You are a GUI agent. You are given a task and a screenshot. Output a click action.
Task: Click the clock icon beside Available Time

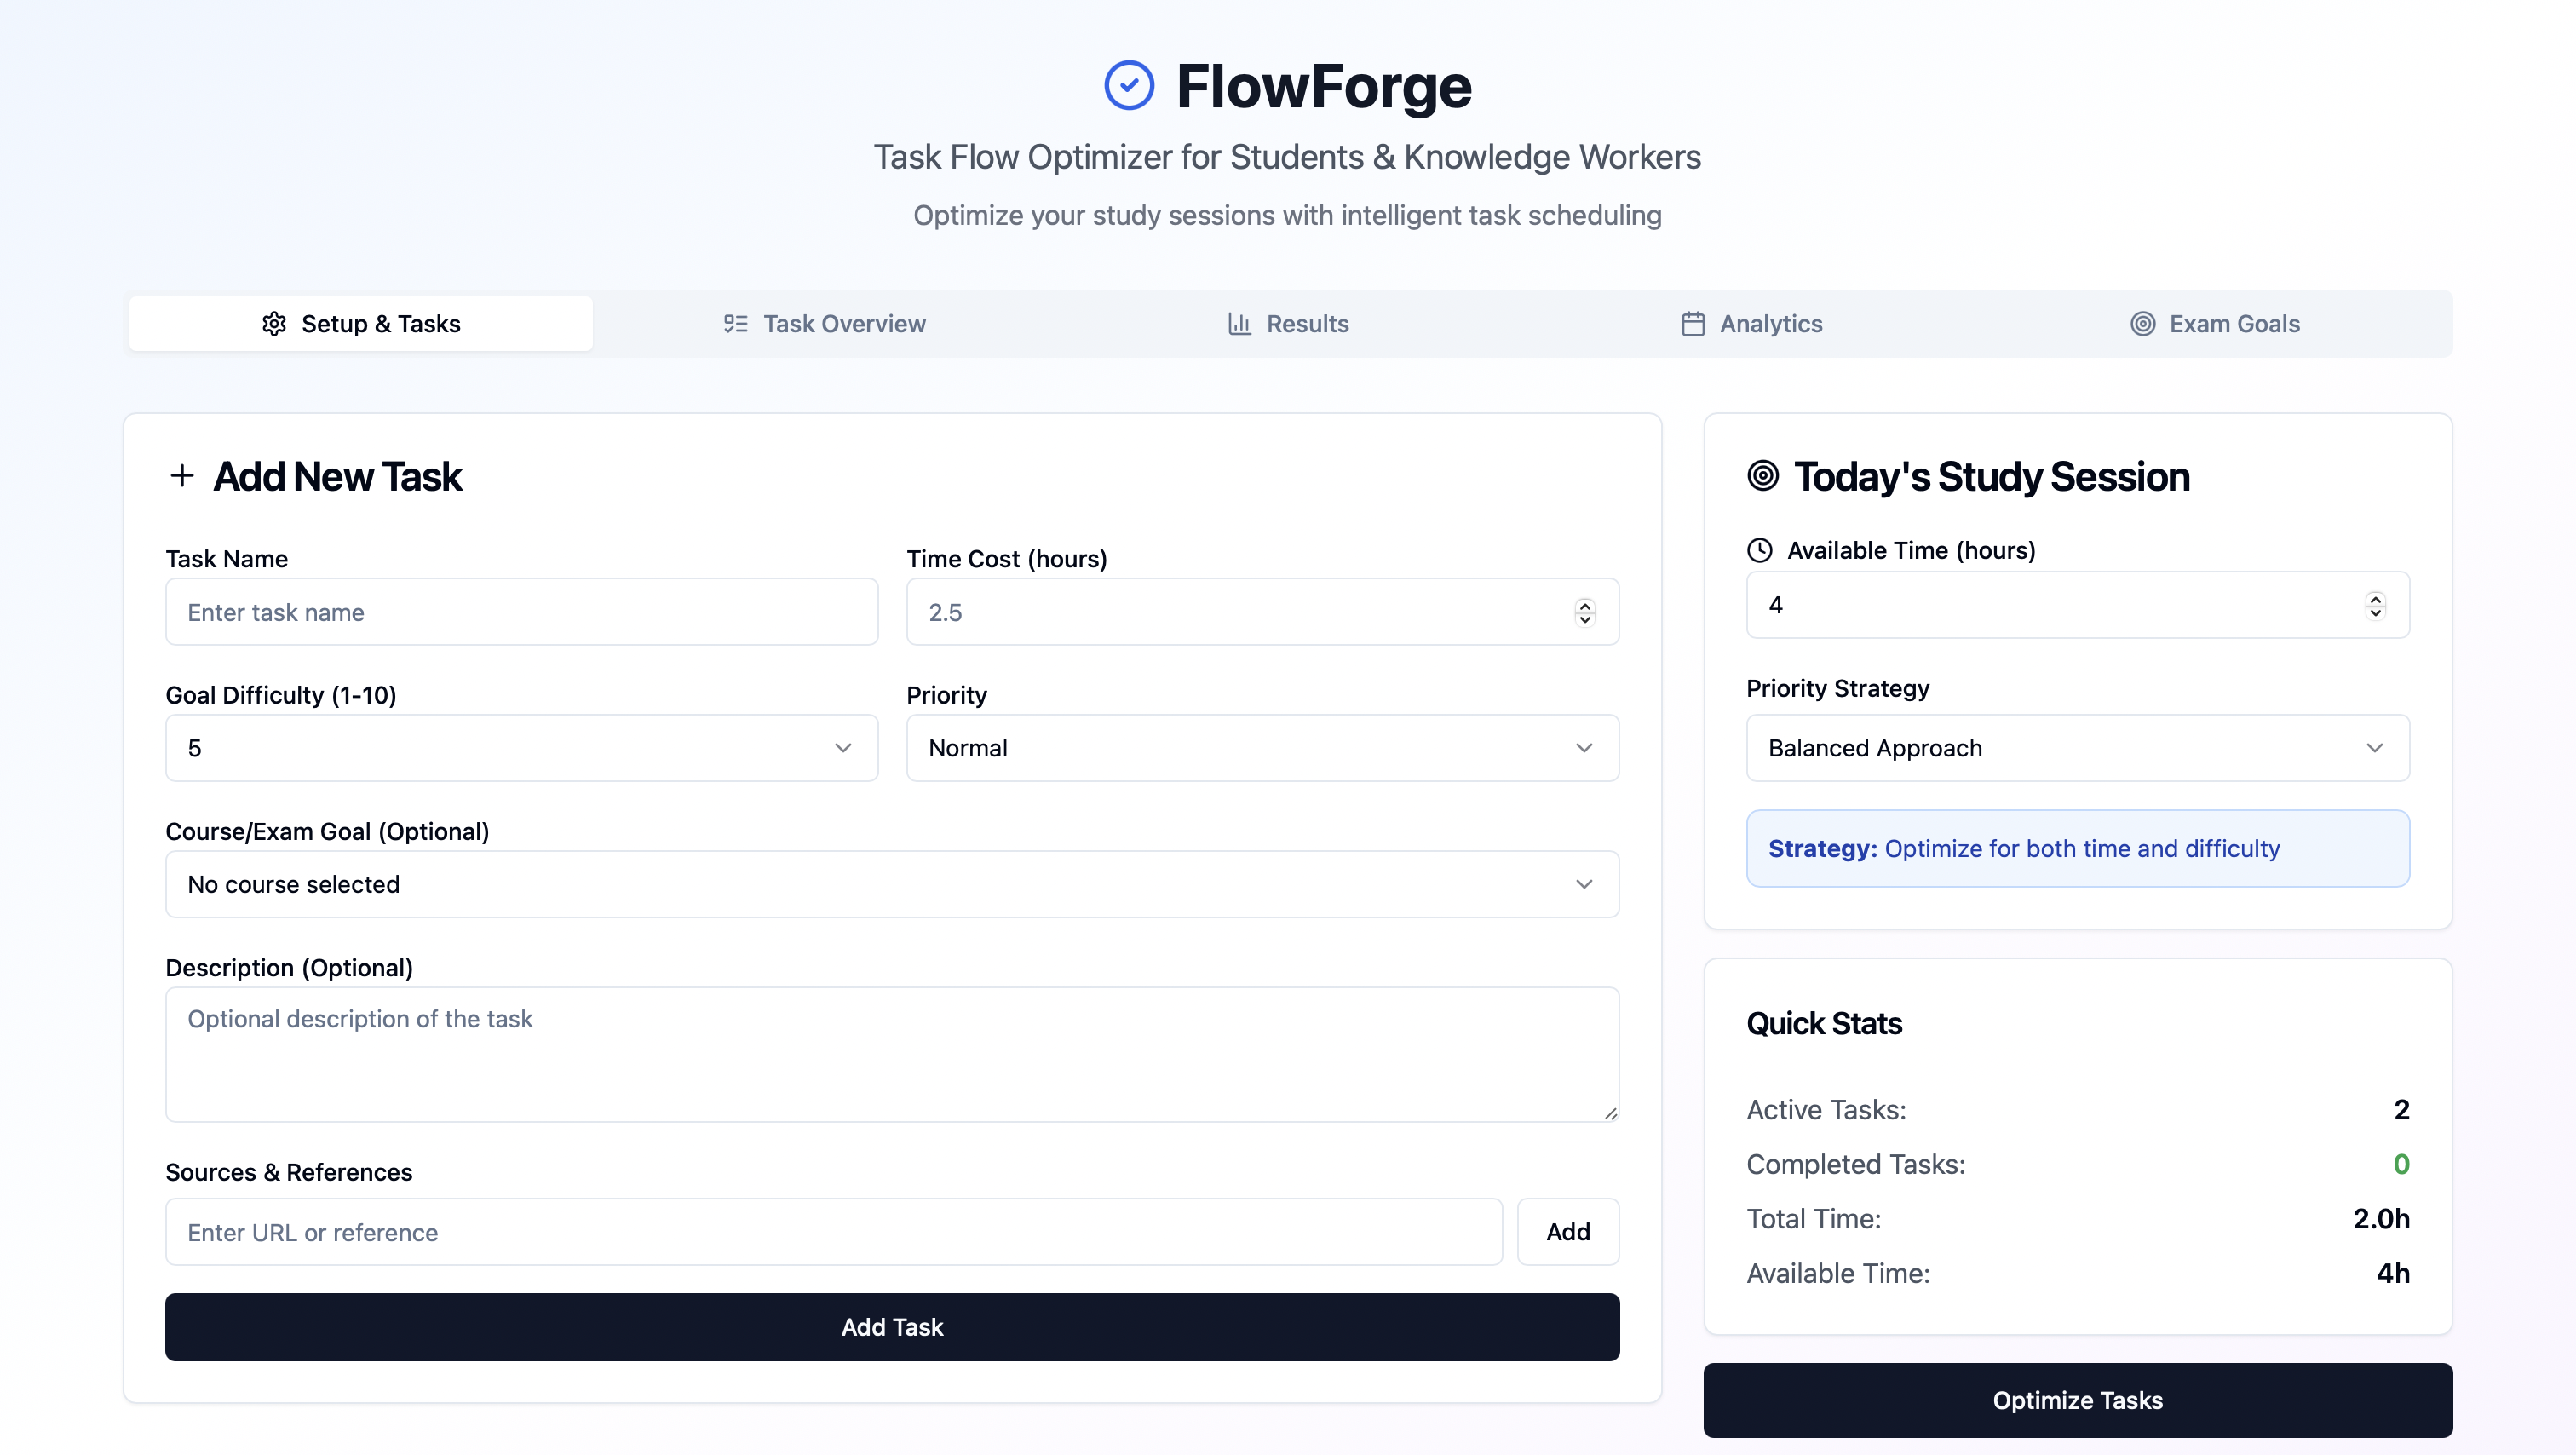click(1760, 549)
